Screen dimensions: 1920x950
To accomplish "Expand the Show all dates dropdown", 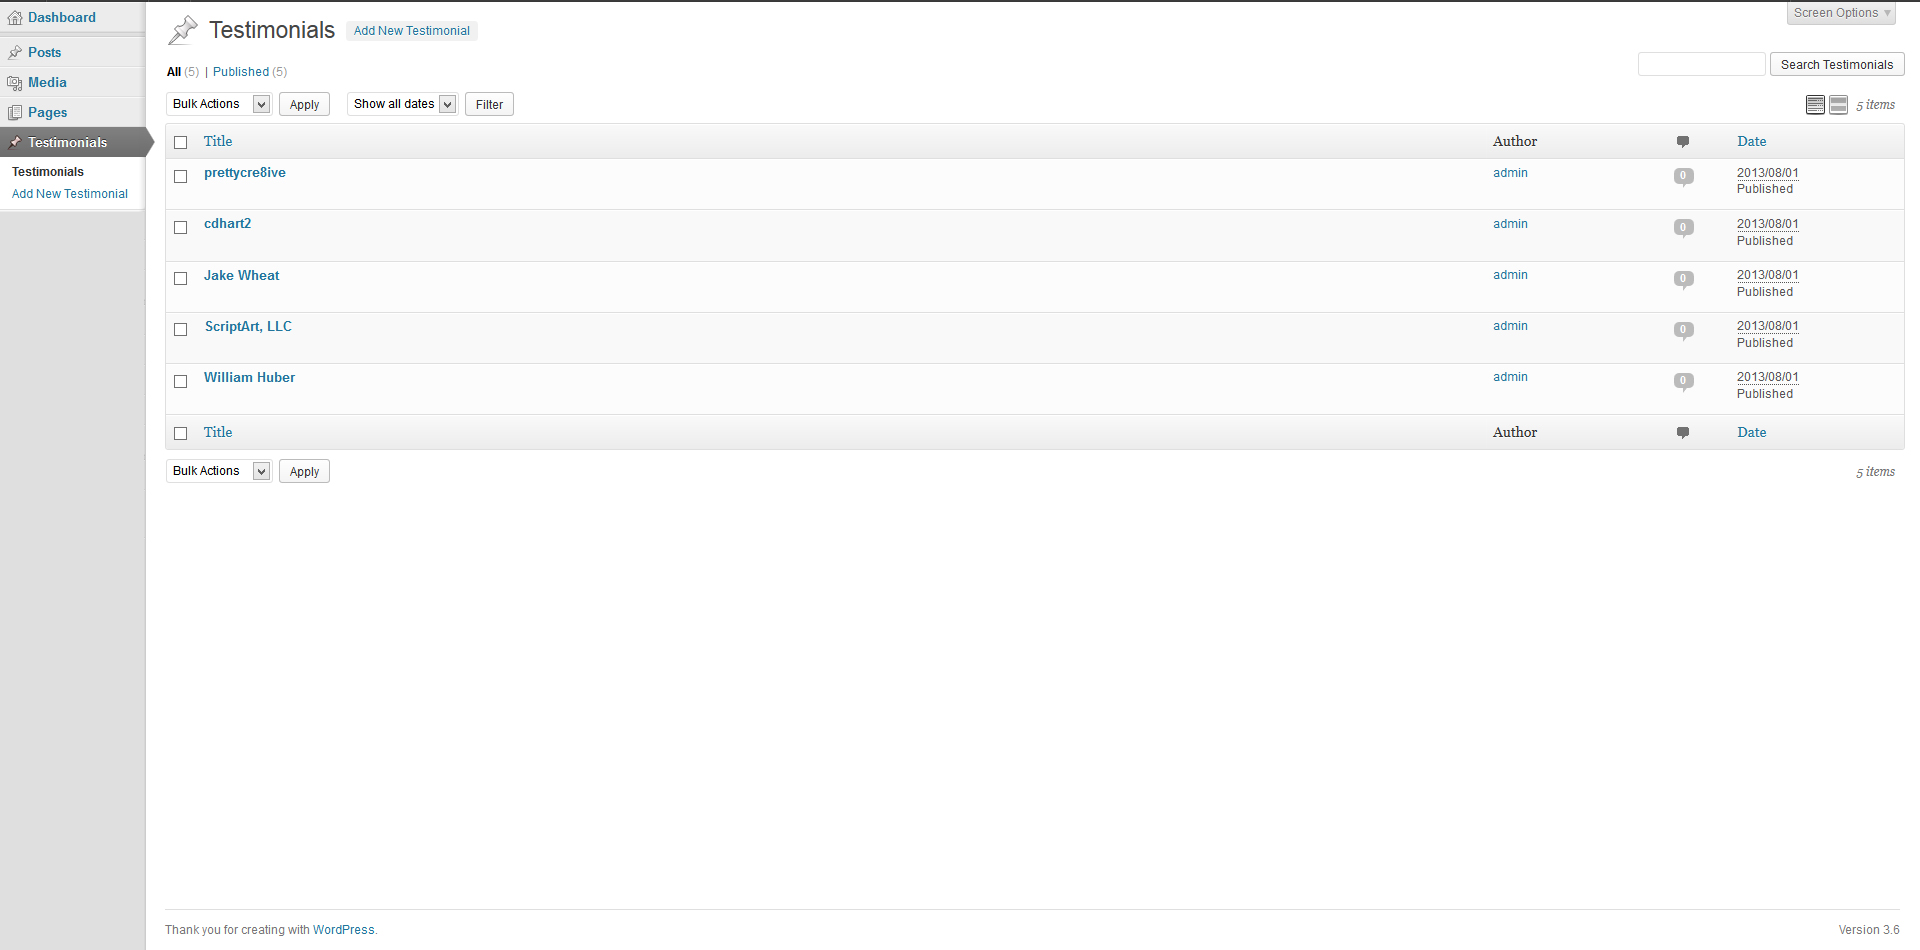I will coord(402,104).
